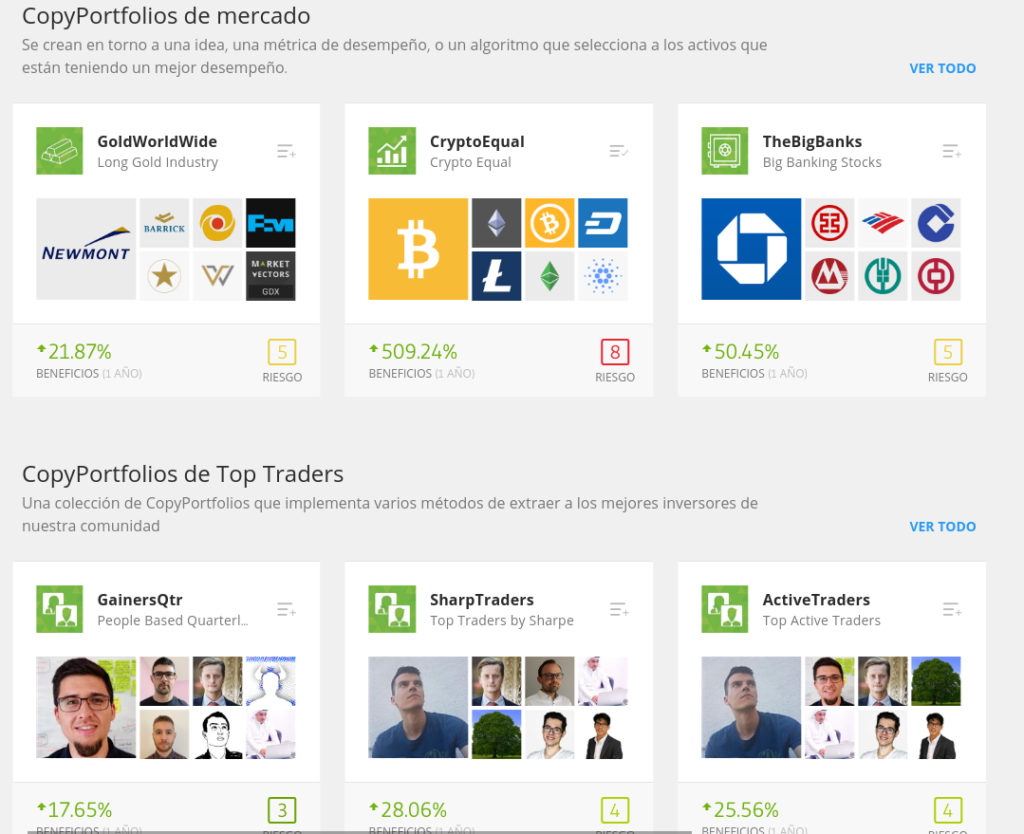Add SharpTraders to watchlist

click(x=618, y=610)
